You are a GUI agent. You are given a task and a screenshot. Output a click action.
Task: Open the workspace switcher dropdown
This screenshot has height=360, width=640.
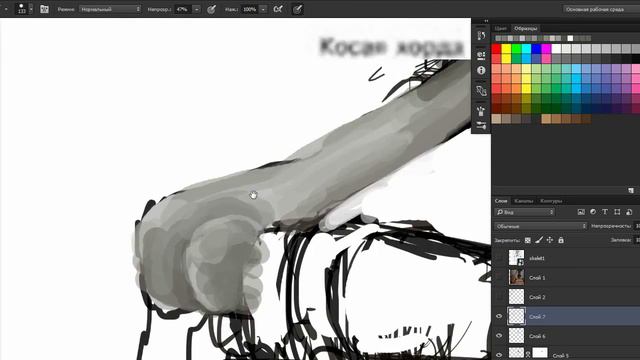(x=601, y=9)
